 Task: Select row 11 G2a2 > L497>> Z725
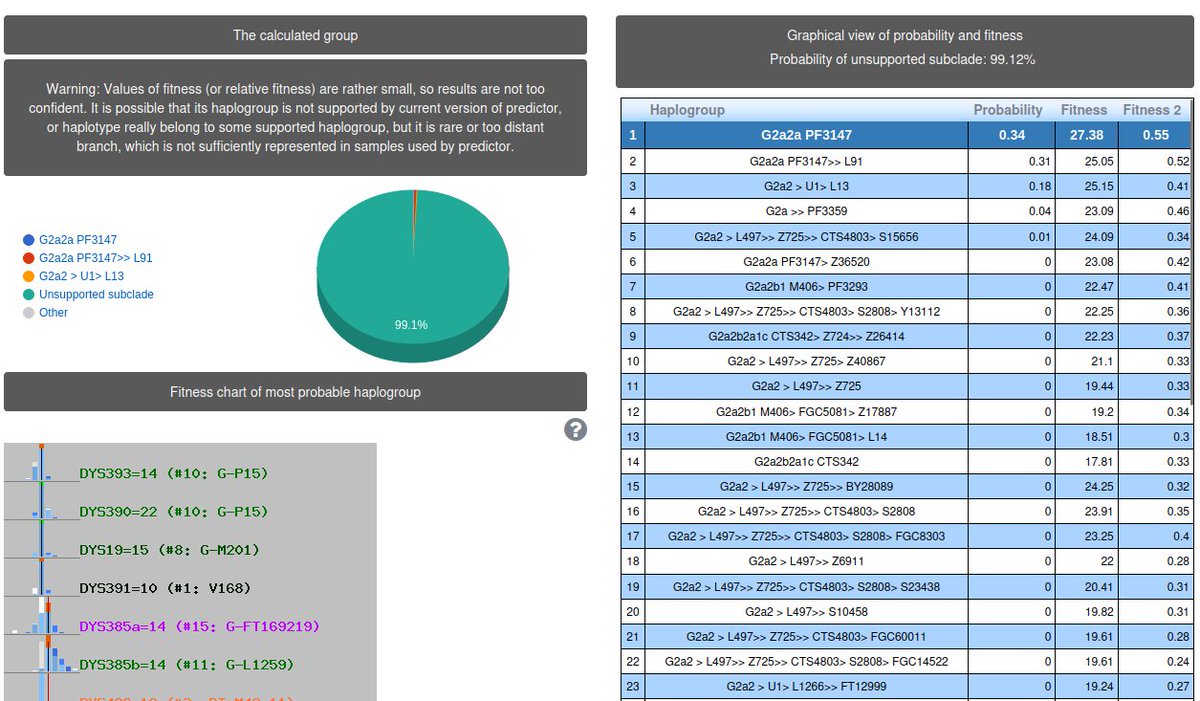tap(908, 386)
